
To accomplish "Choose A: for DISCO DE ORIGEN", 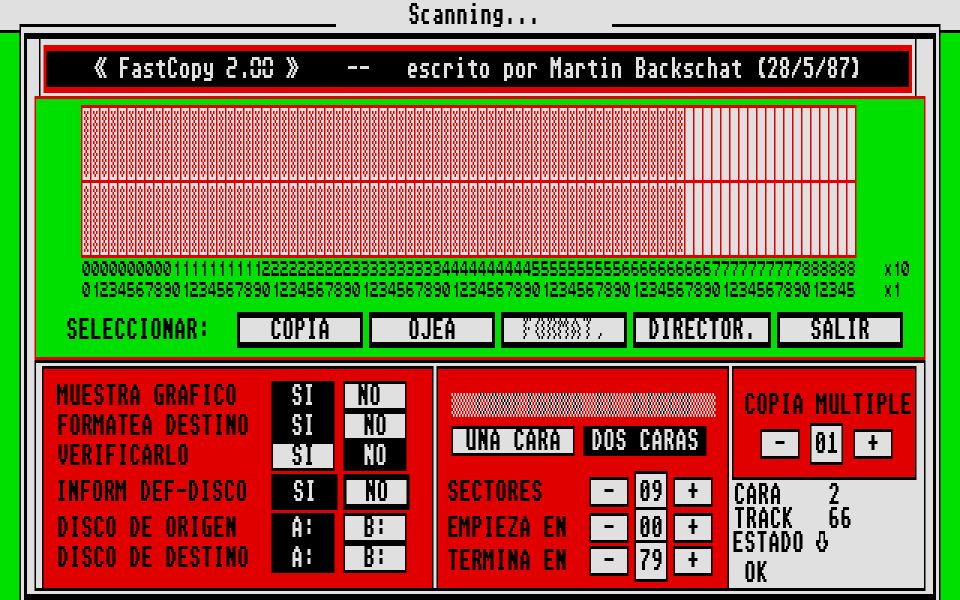I will (x=303, y=527).
